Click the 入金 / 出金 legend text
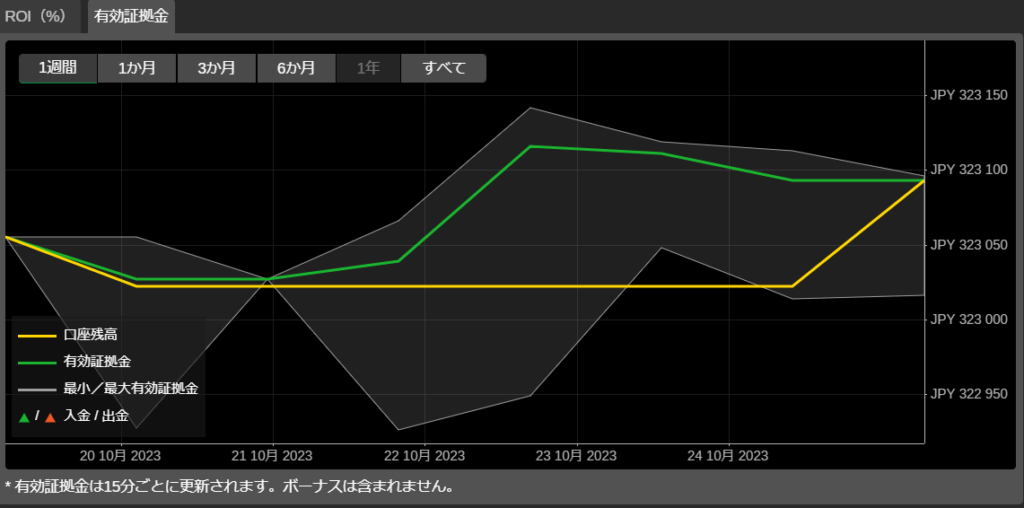1024x508 pixels. click(96, 415)
